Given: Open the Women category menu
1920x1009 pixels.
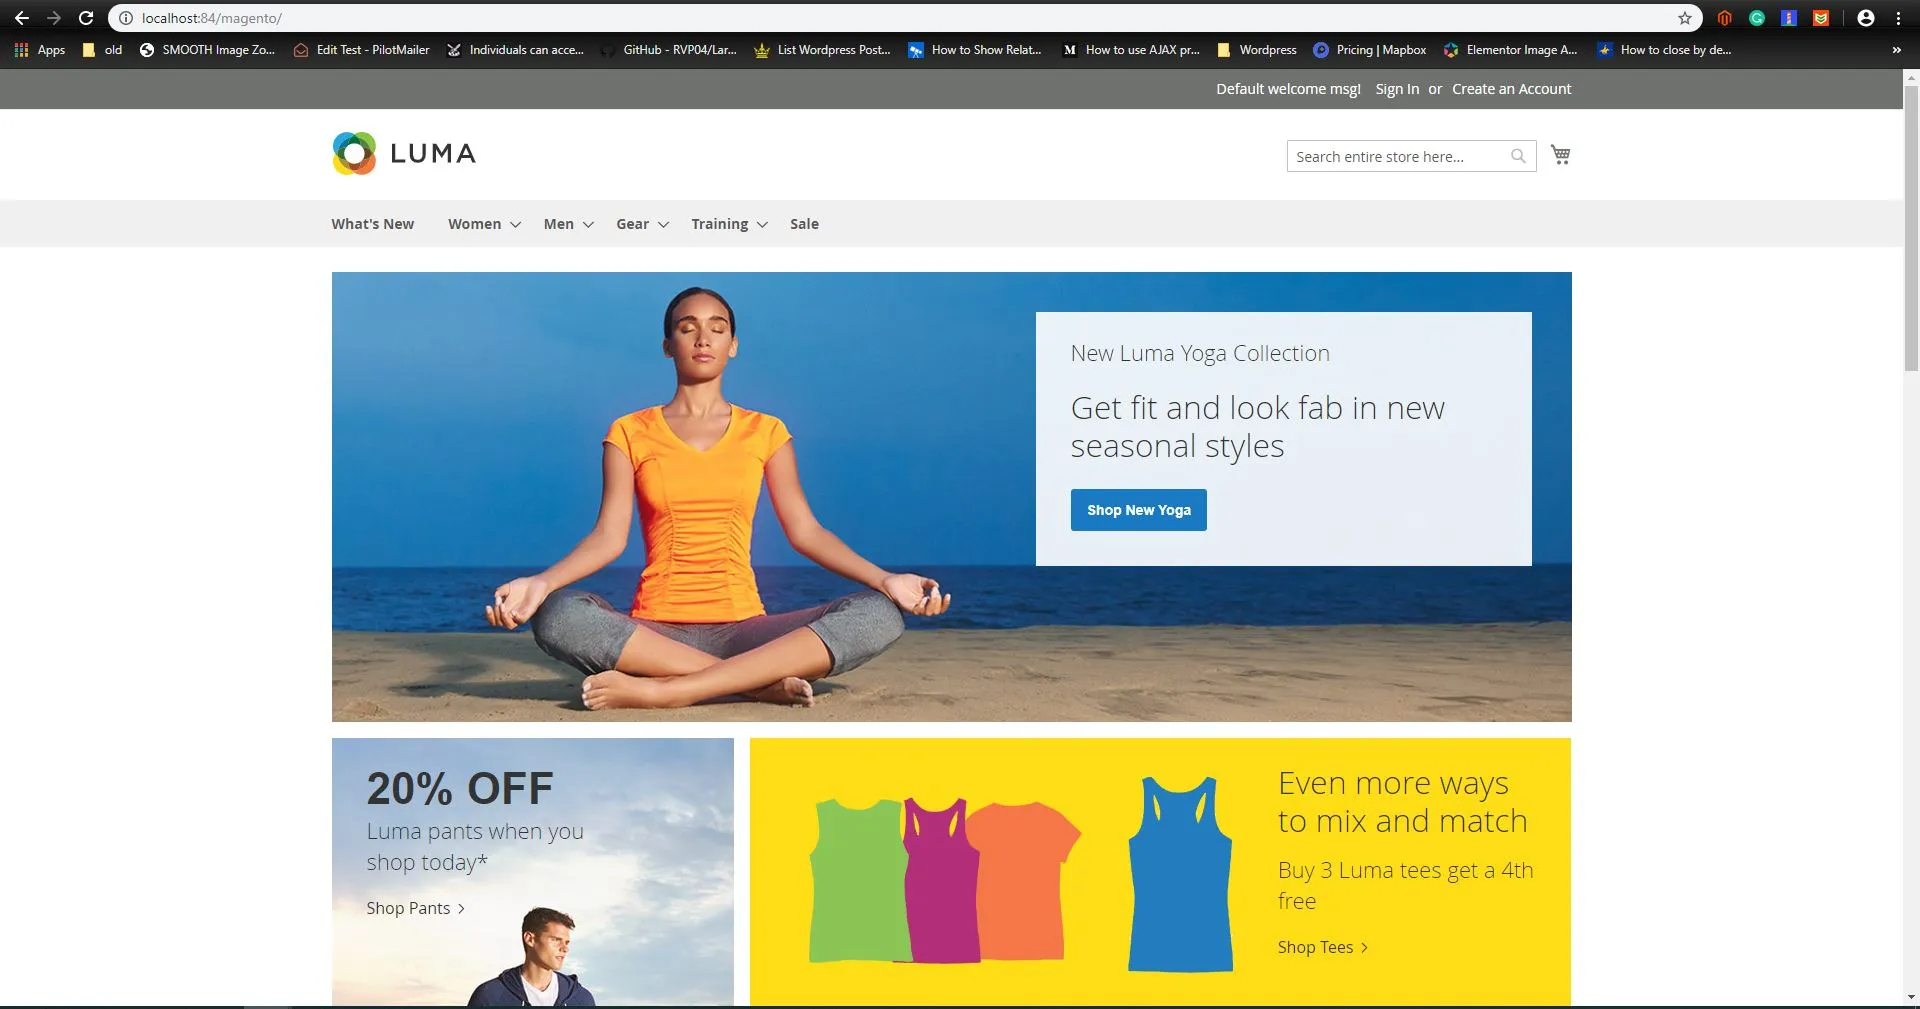Looking at the screenshot, I should (x=474, y=224).
